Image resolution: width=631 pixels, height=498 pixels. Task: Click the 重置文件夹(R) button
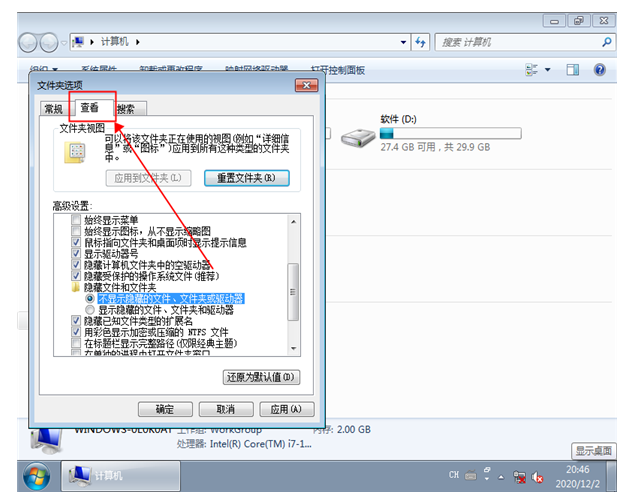(x=247, y=178)
